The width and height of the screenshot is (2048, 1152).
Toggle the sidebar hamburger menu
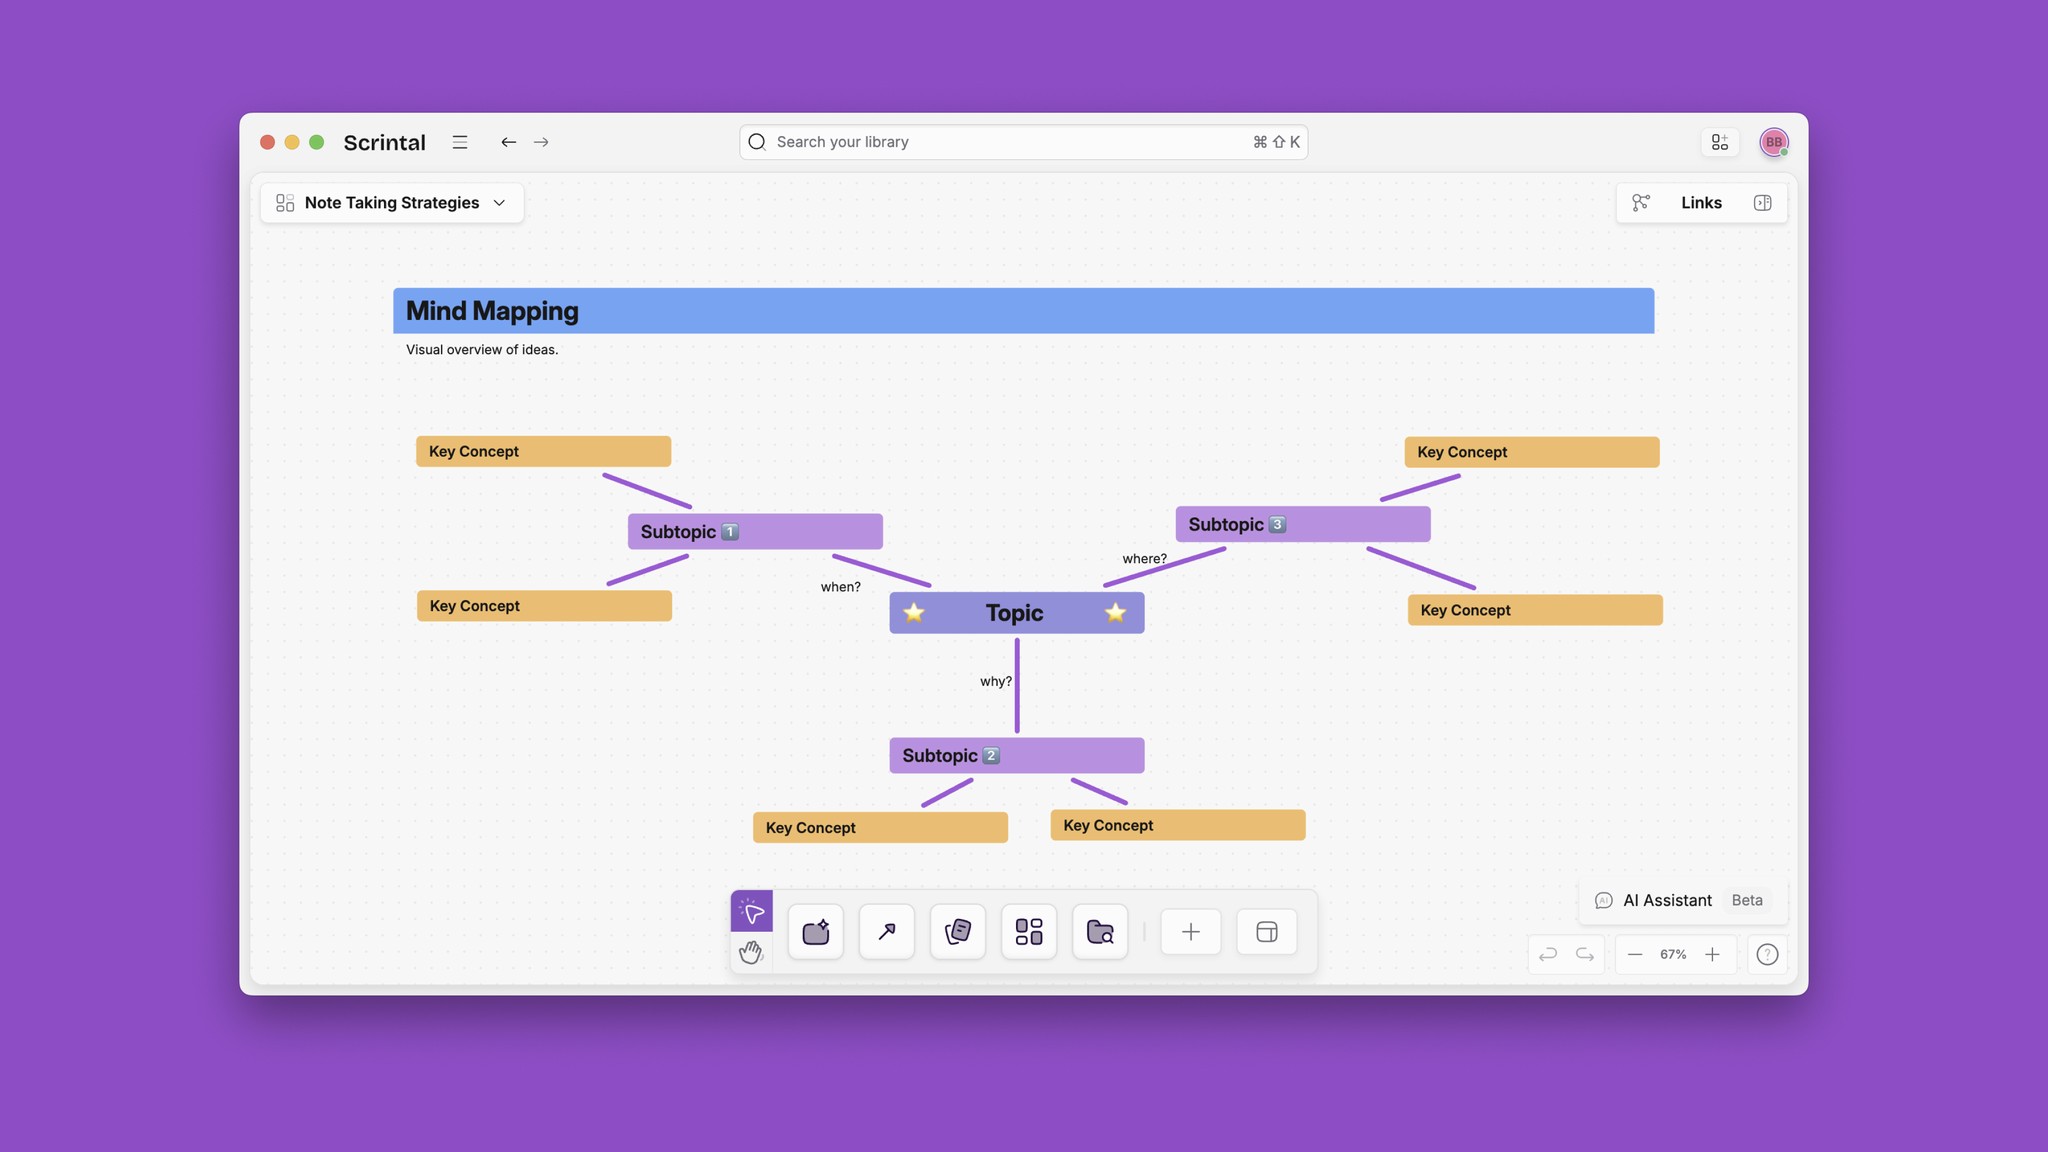pyautogui.click(x=460, y=142)
